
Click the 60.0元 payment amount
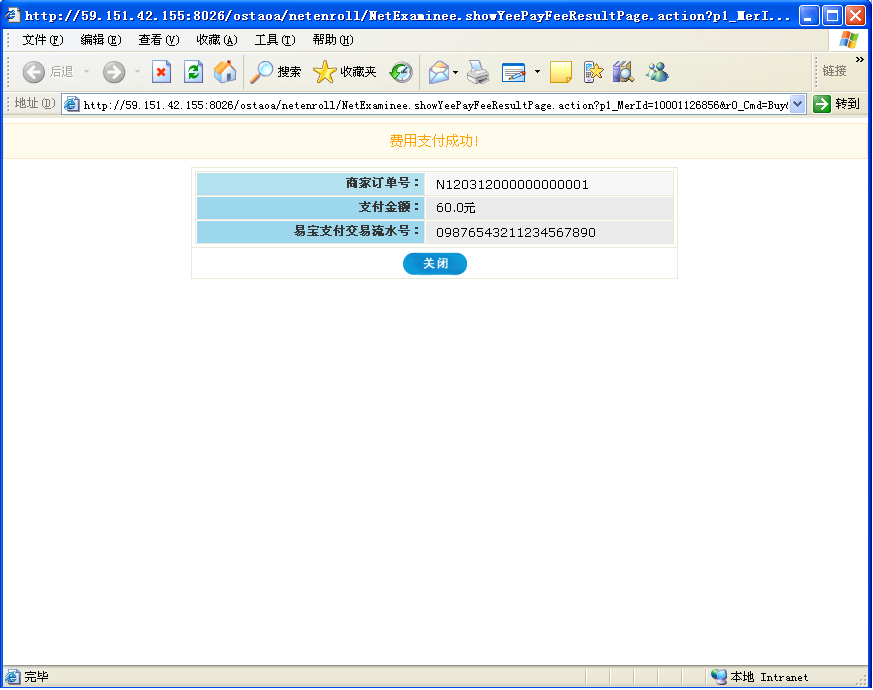pos(455,208)
